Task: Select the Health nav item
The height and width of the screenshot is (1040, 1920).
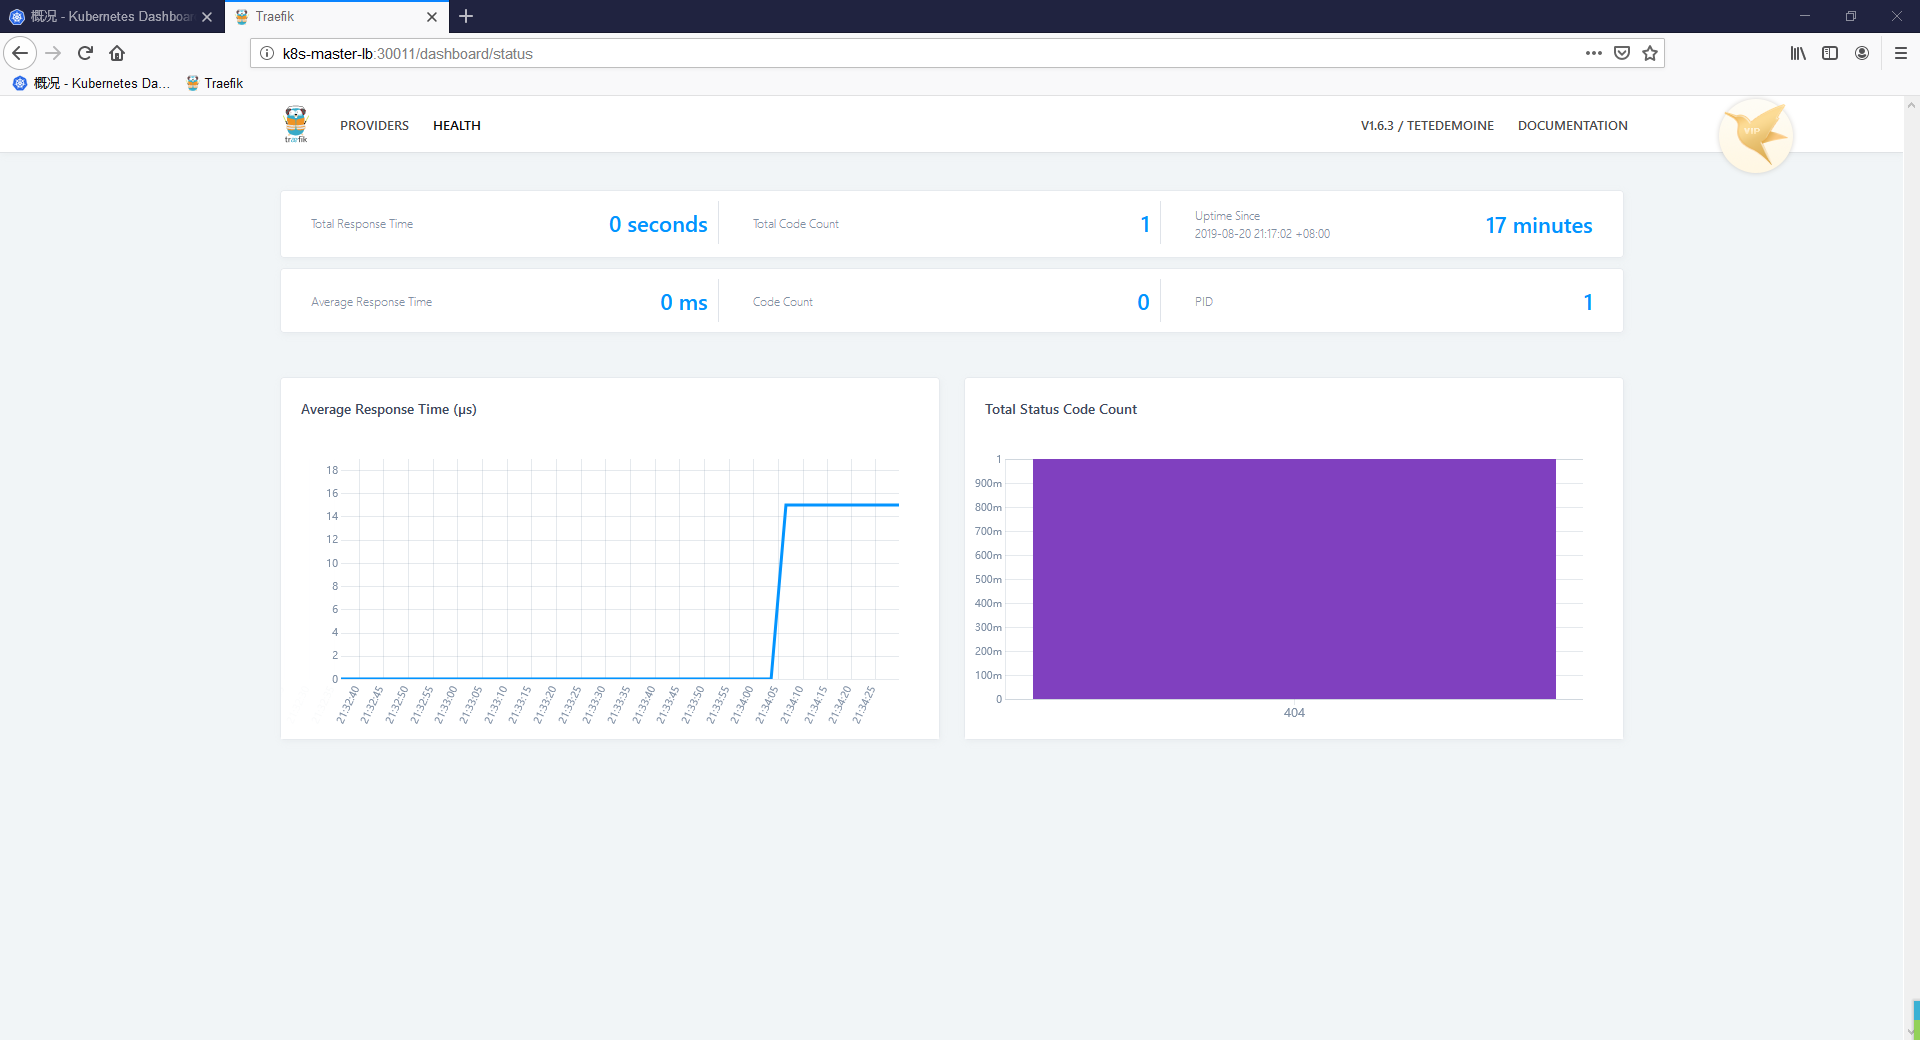Action: (457, 125)
